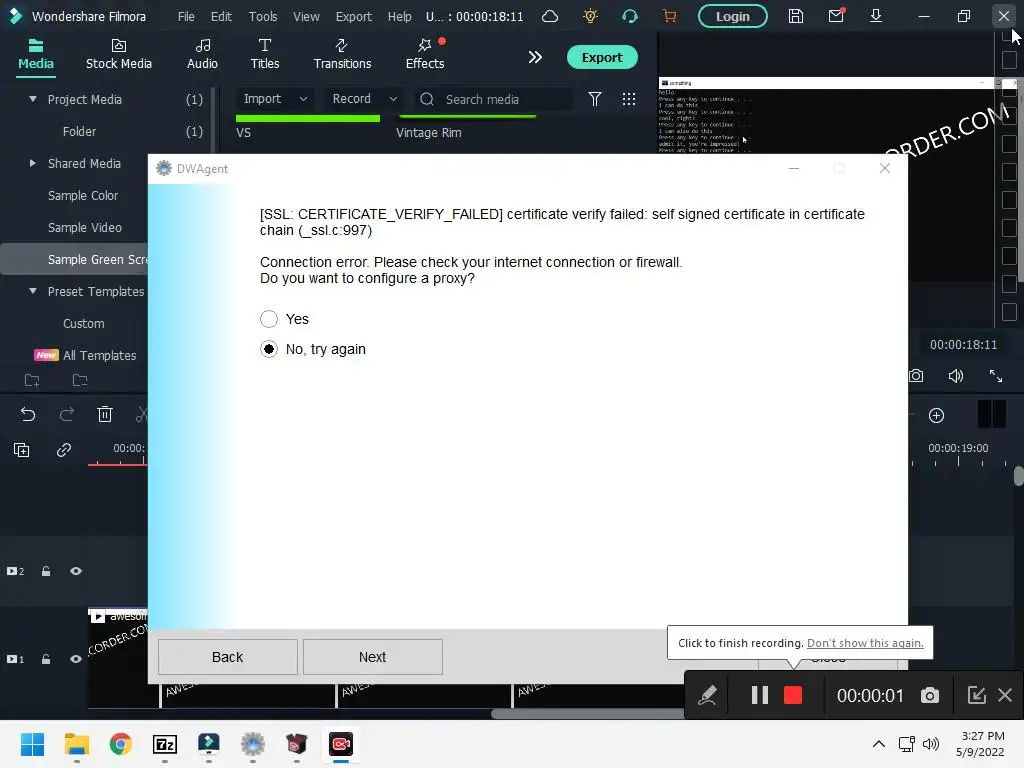Select Sample Video in sidebar
The height and width of the screenshot is (768, 1024).
84,227
